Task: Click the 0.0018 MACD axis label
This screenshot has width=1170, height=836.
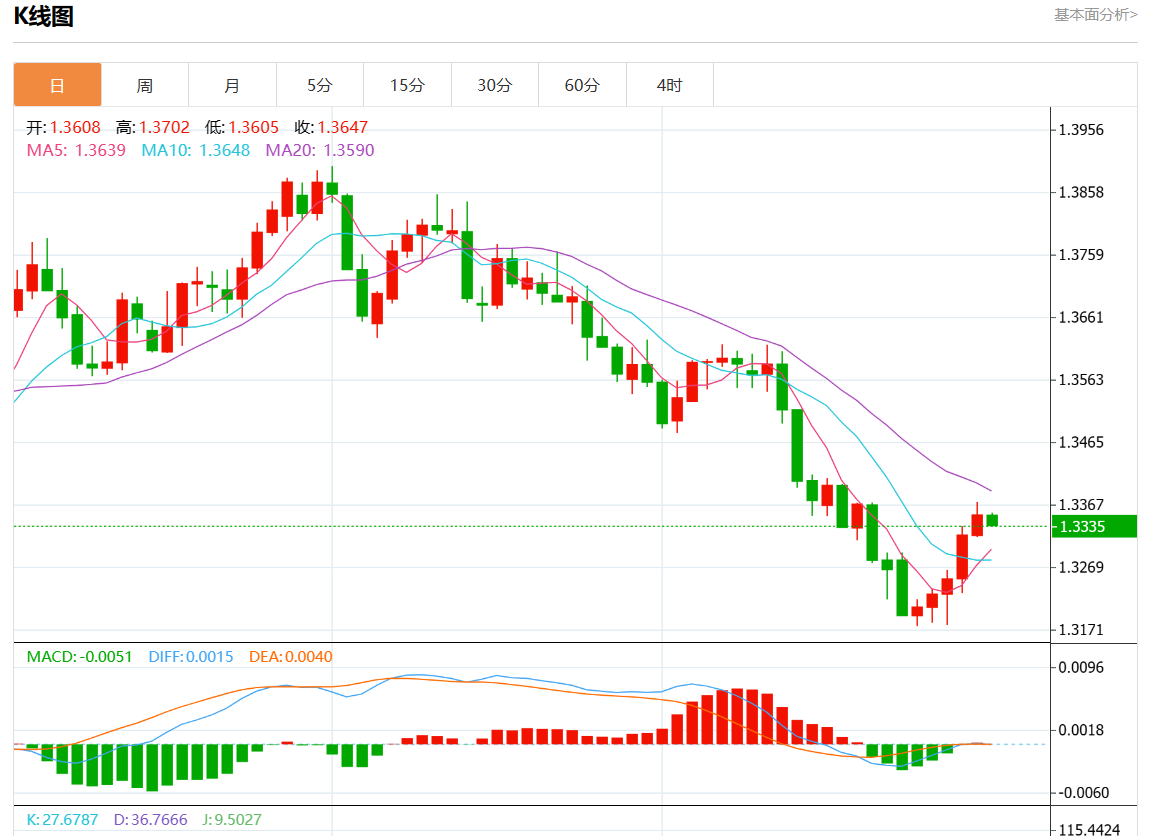Action: [1081, 730]
